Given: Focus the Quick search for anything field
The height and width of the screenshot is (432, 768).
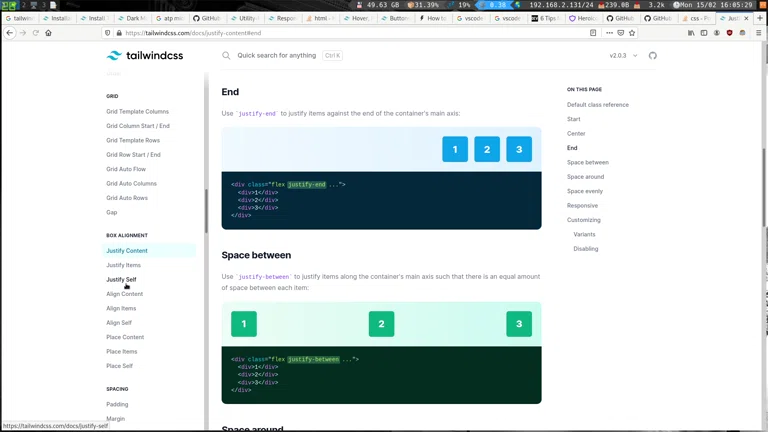Looking at the screenshot, I should [x=276, y=55].
